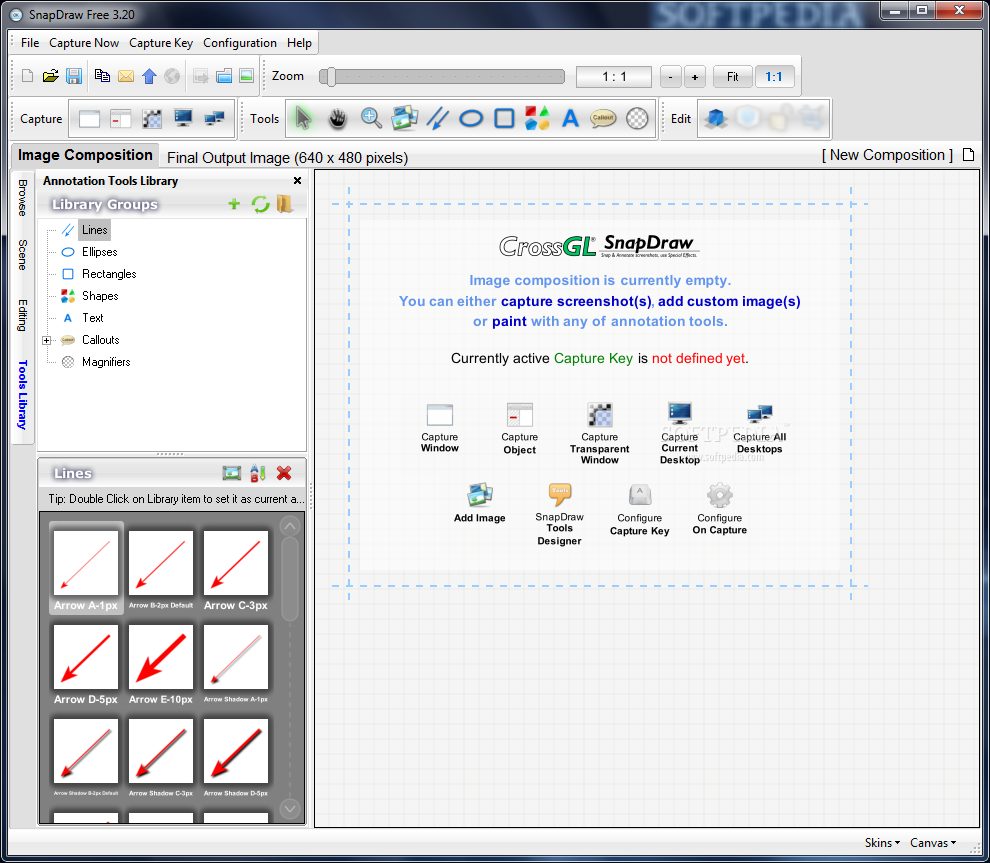
Task: Open the Capture Now menu
Action: (84, 43)
